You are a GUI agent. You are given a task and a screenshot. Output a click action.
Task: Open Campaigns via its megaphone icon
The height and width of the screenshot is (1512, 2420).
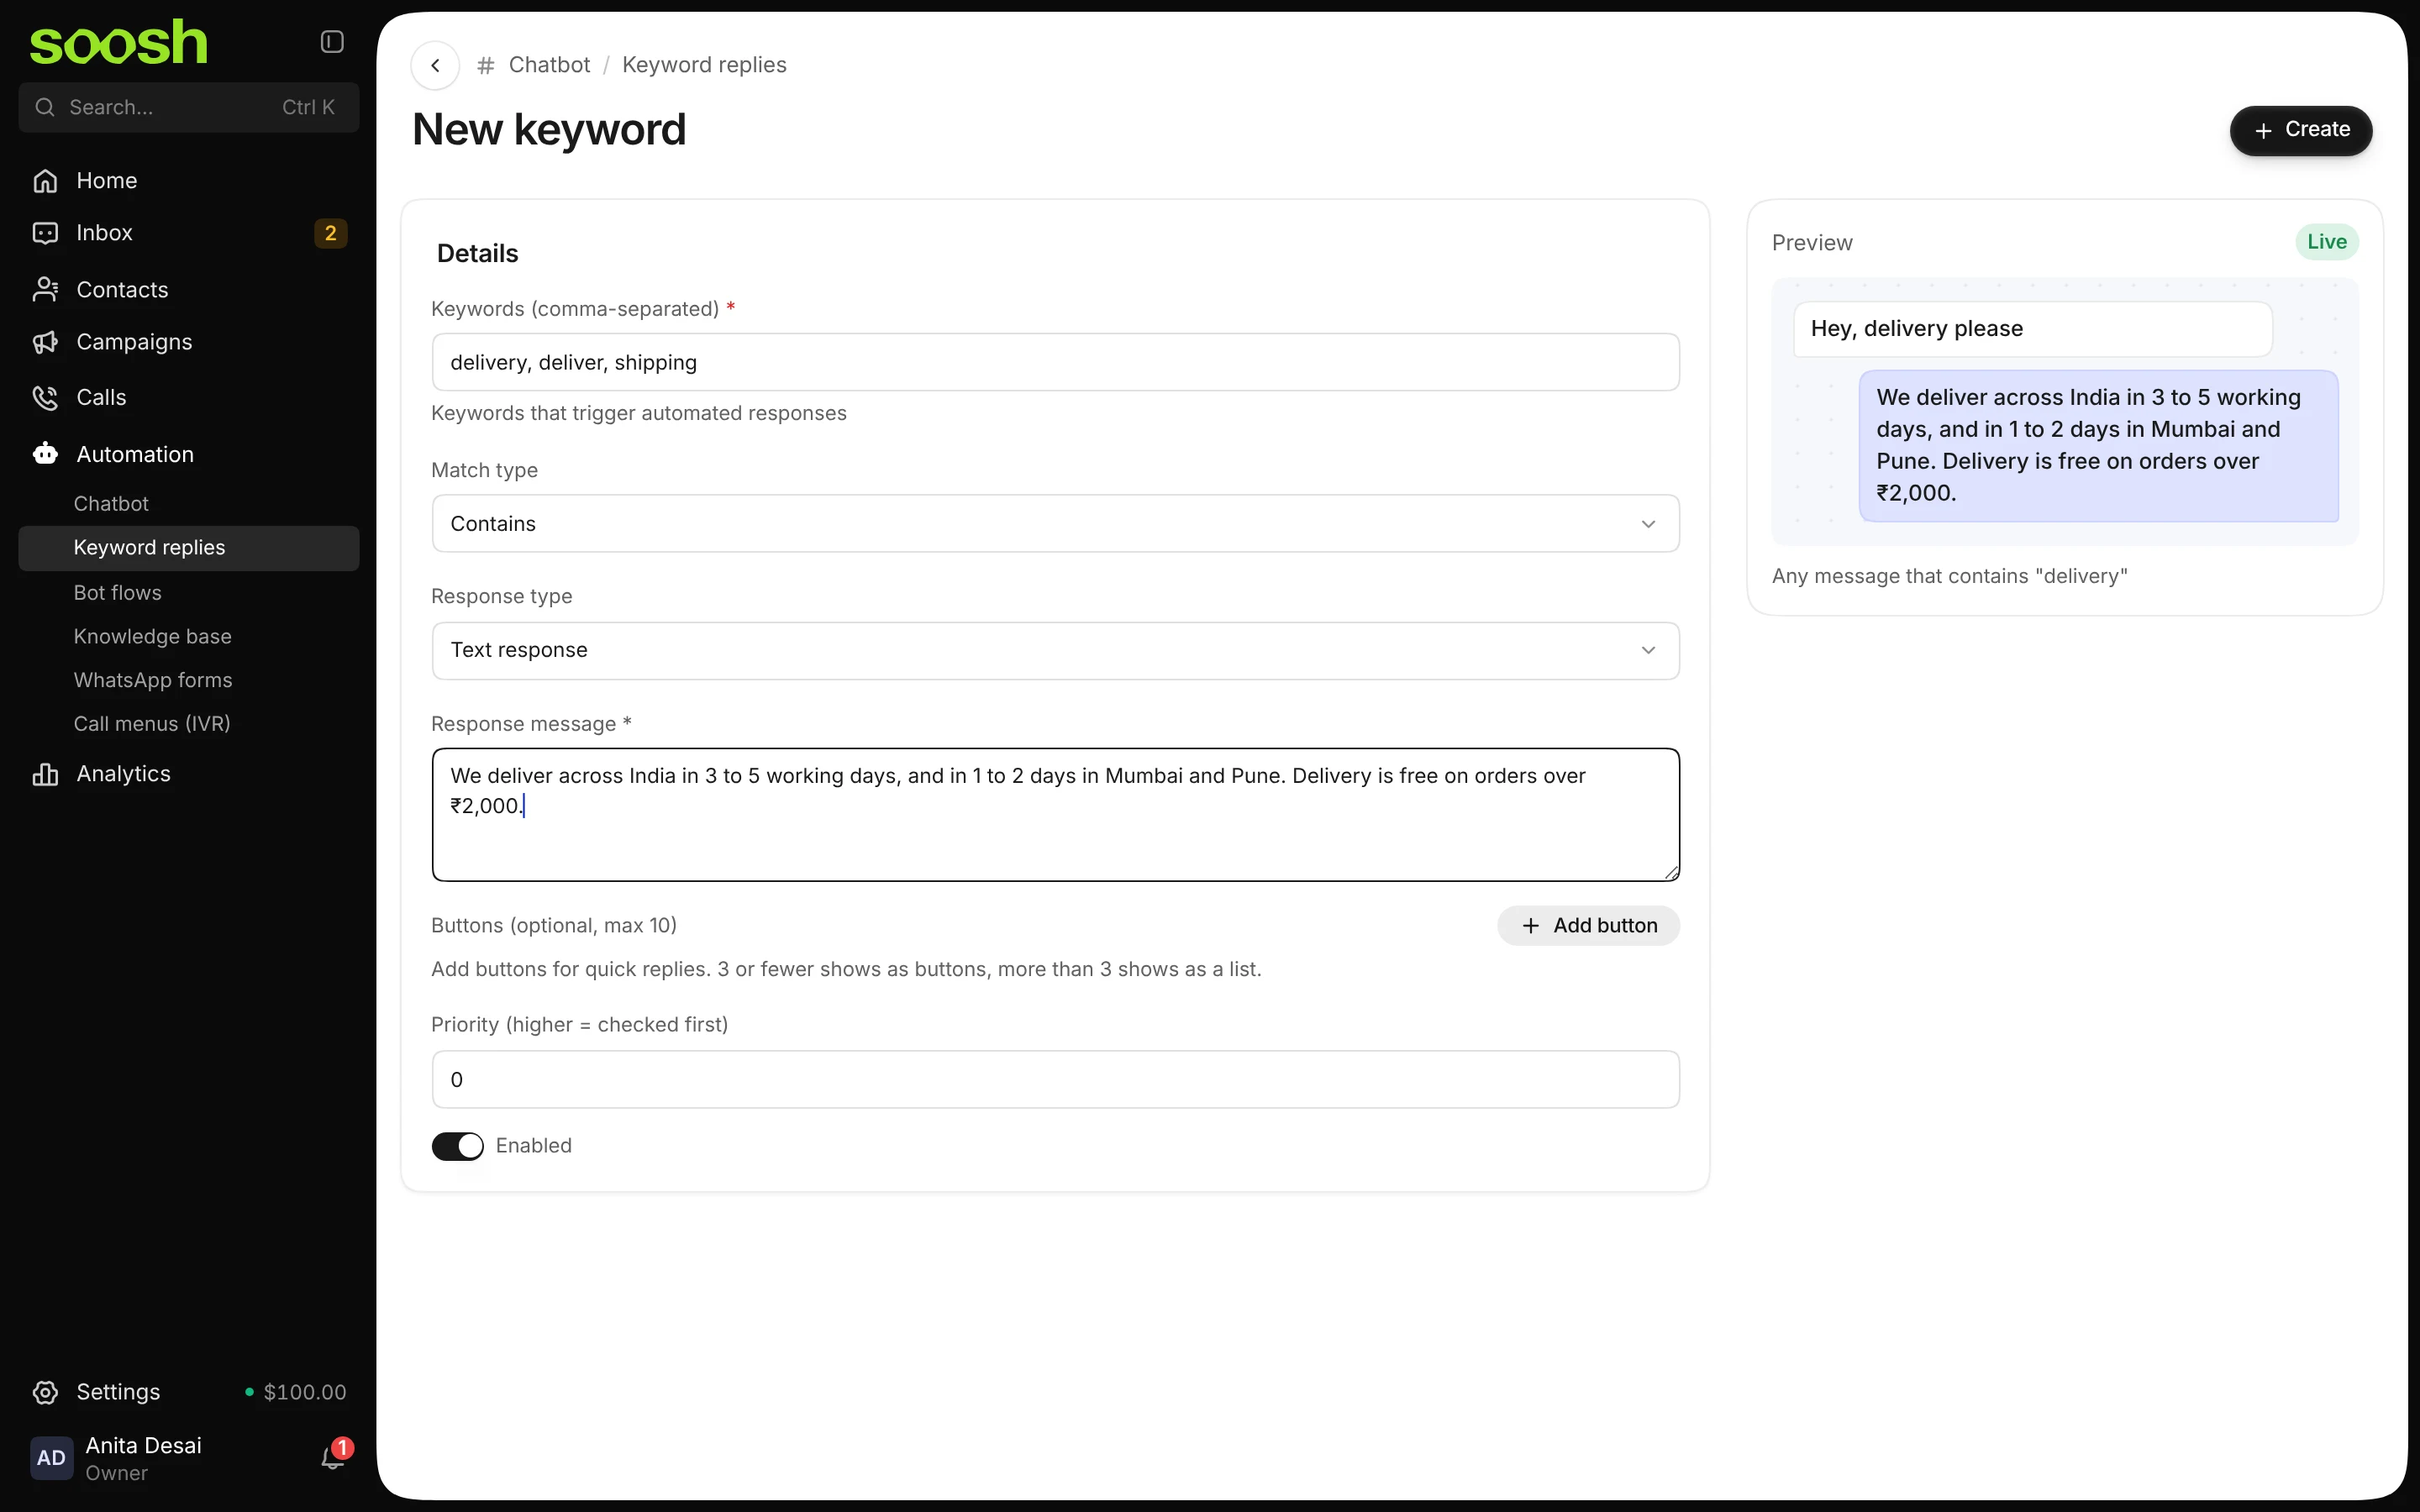point(45,342)
